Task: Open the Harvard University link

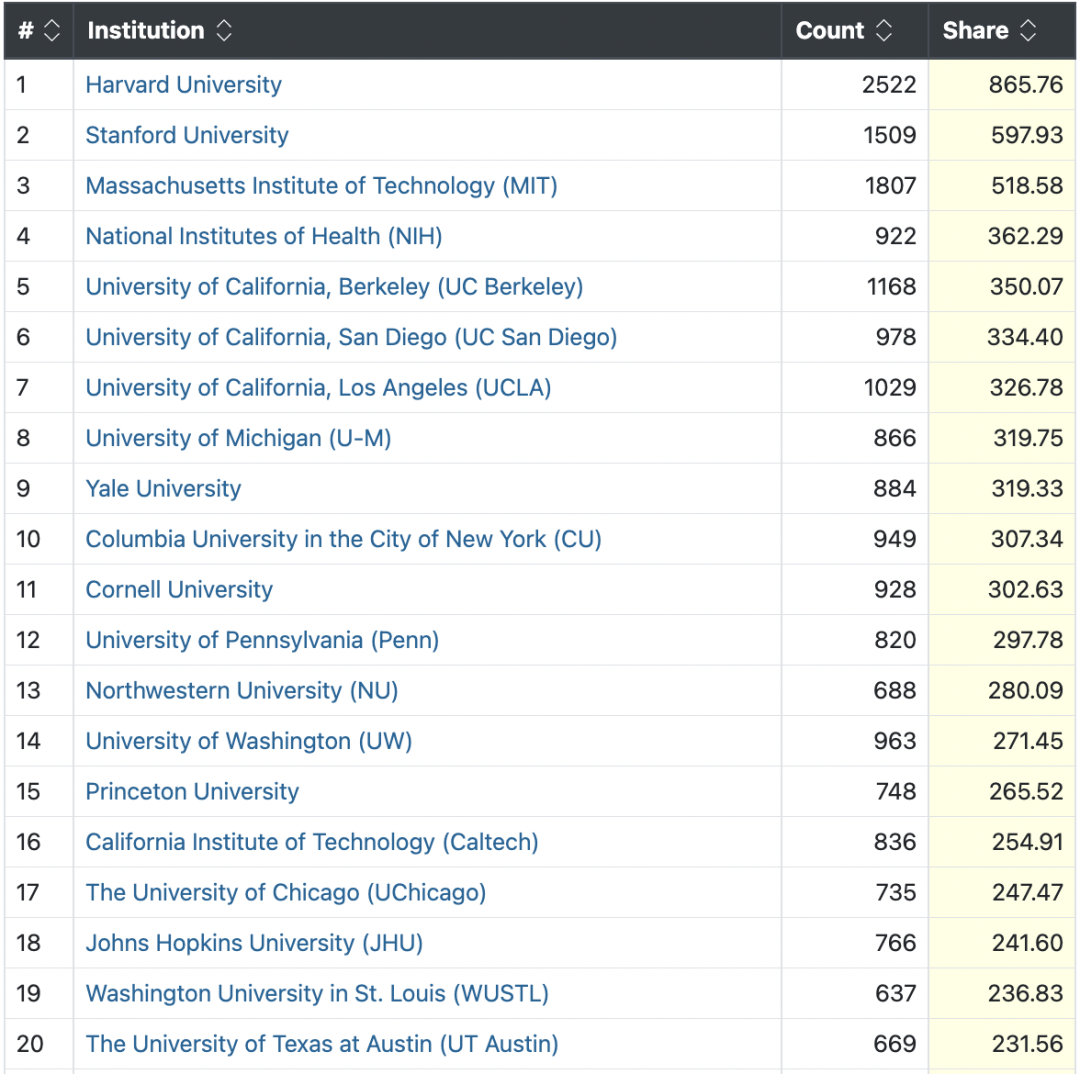Action: click(x=183, y=85)
